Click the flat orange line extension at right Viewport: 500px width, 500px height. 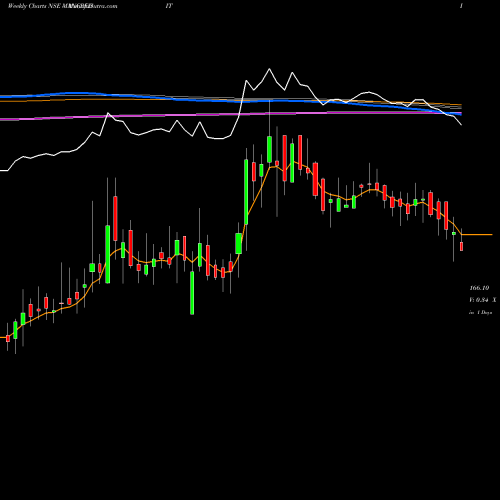(477, 235)
